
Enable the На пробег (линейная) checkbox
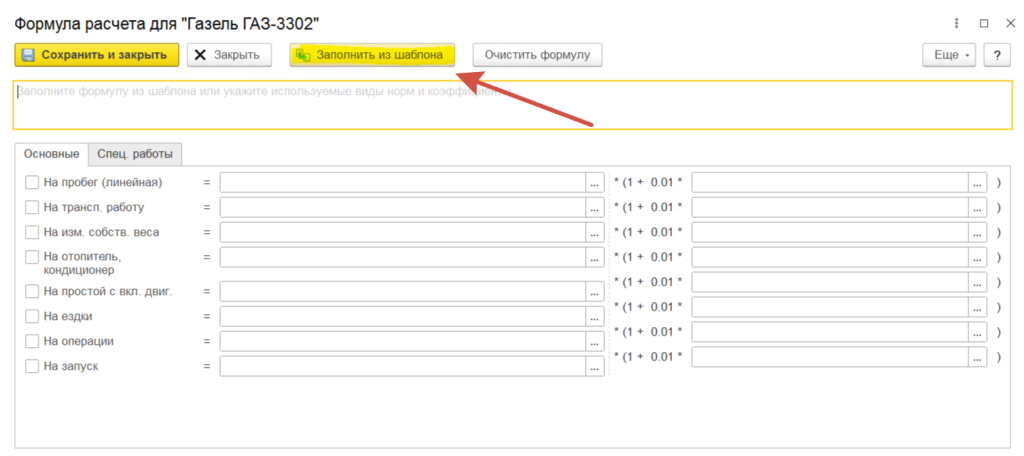tap(32, 182)
